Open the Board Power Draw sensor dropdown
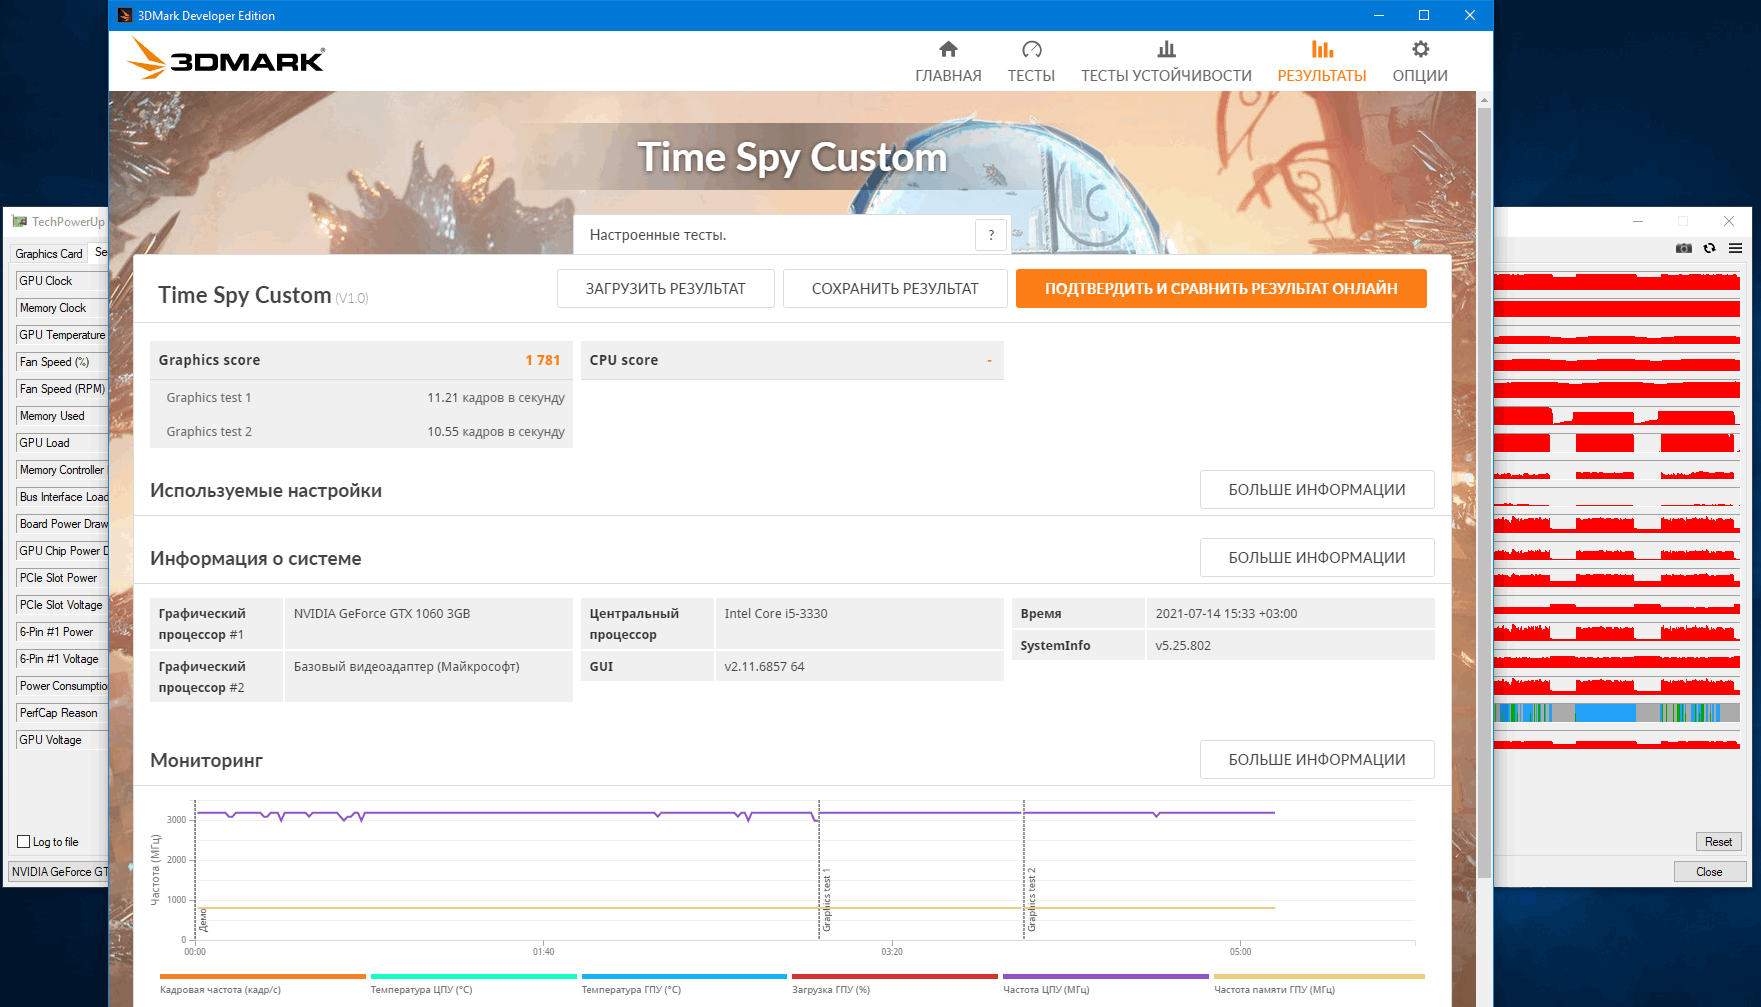The width and height of the screenshot is (1761, 1007). pos(61,524)
